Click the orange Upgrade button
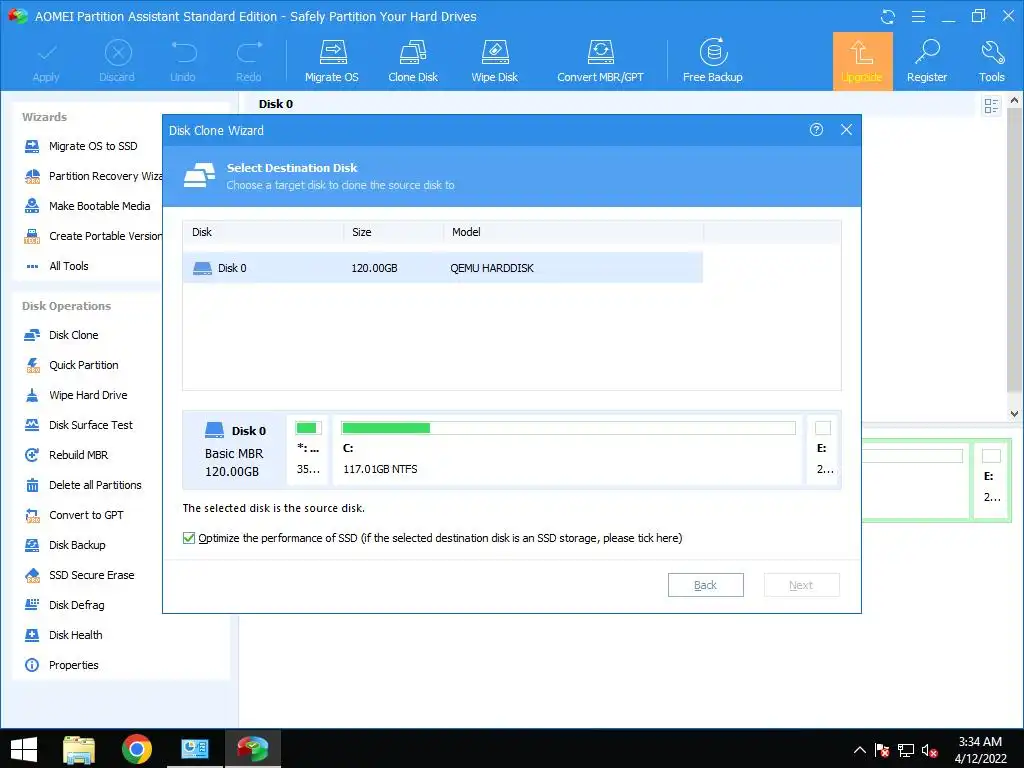 coord(862,61)
